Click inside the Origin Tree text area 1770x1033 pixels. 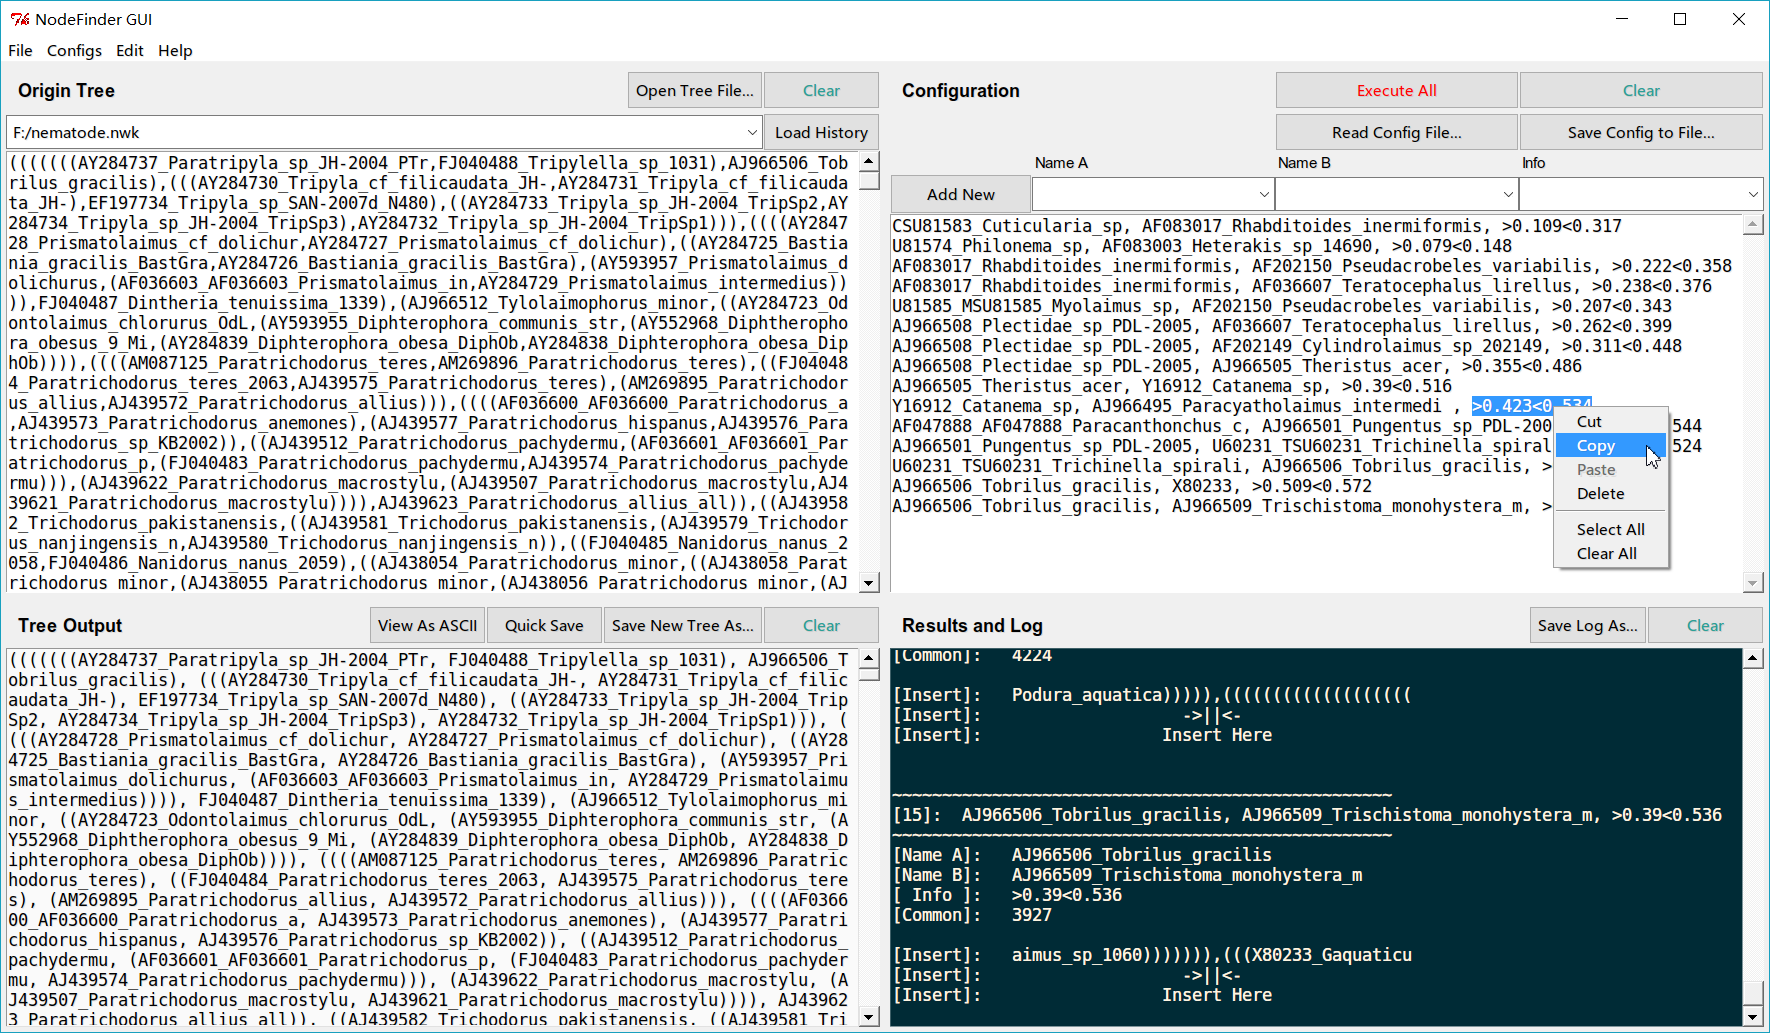tap(430, 372)
